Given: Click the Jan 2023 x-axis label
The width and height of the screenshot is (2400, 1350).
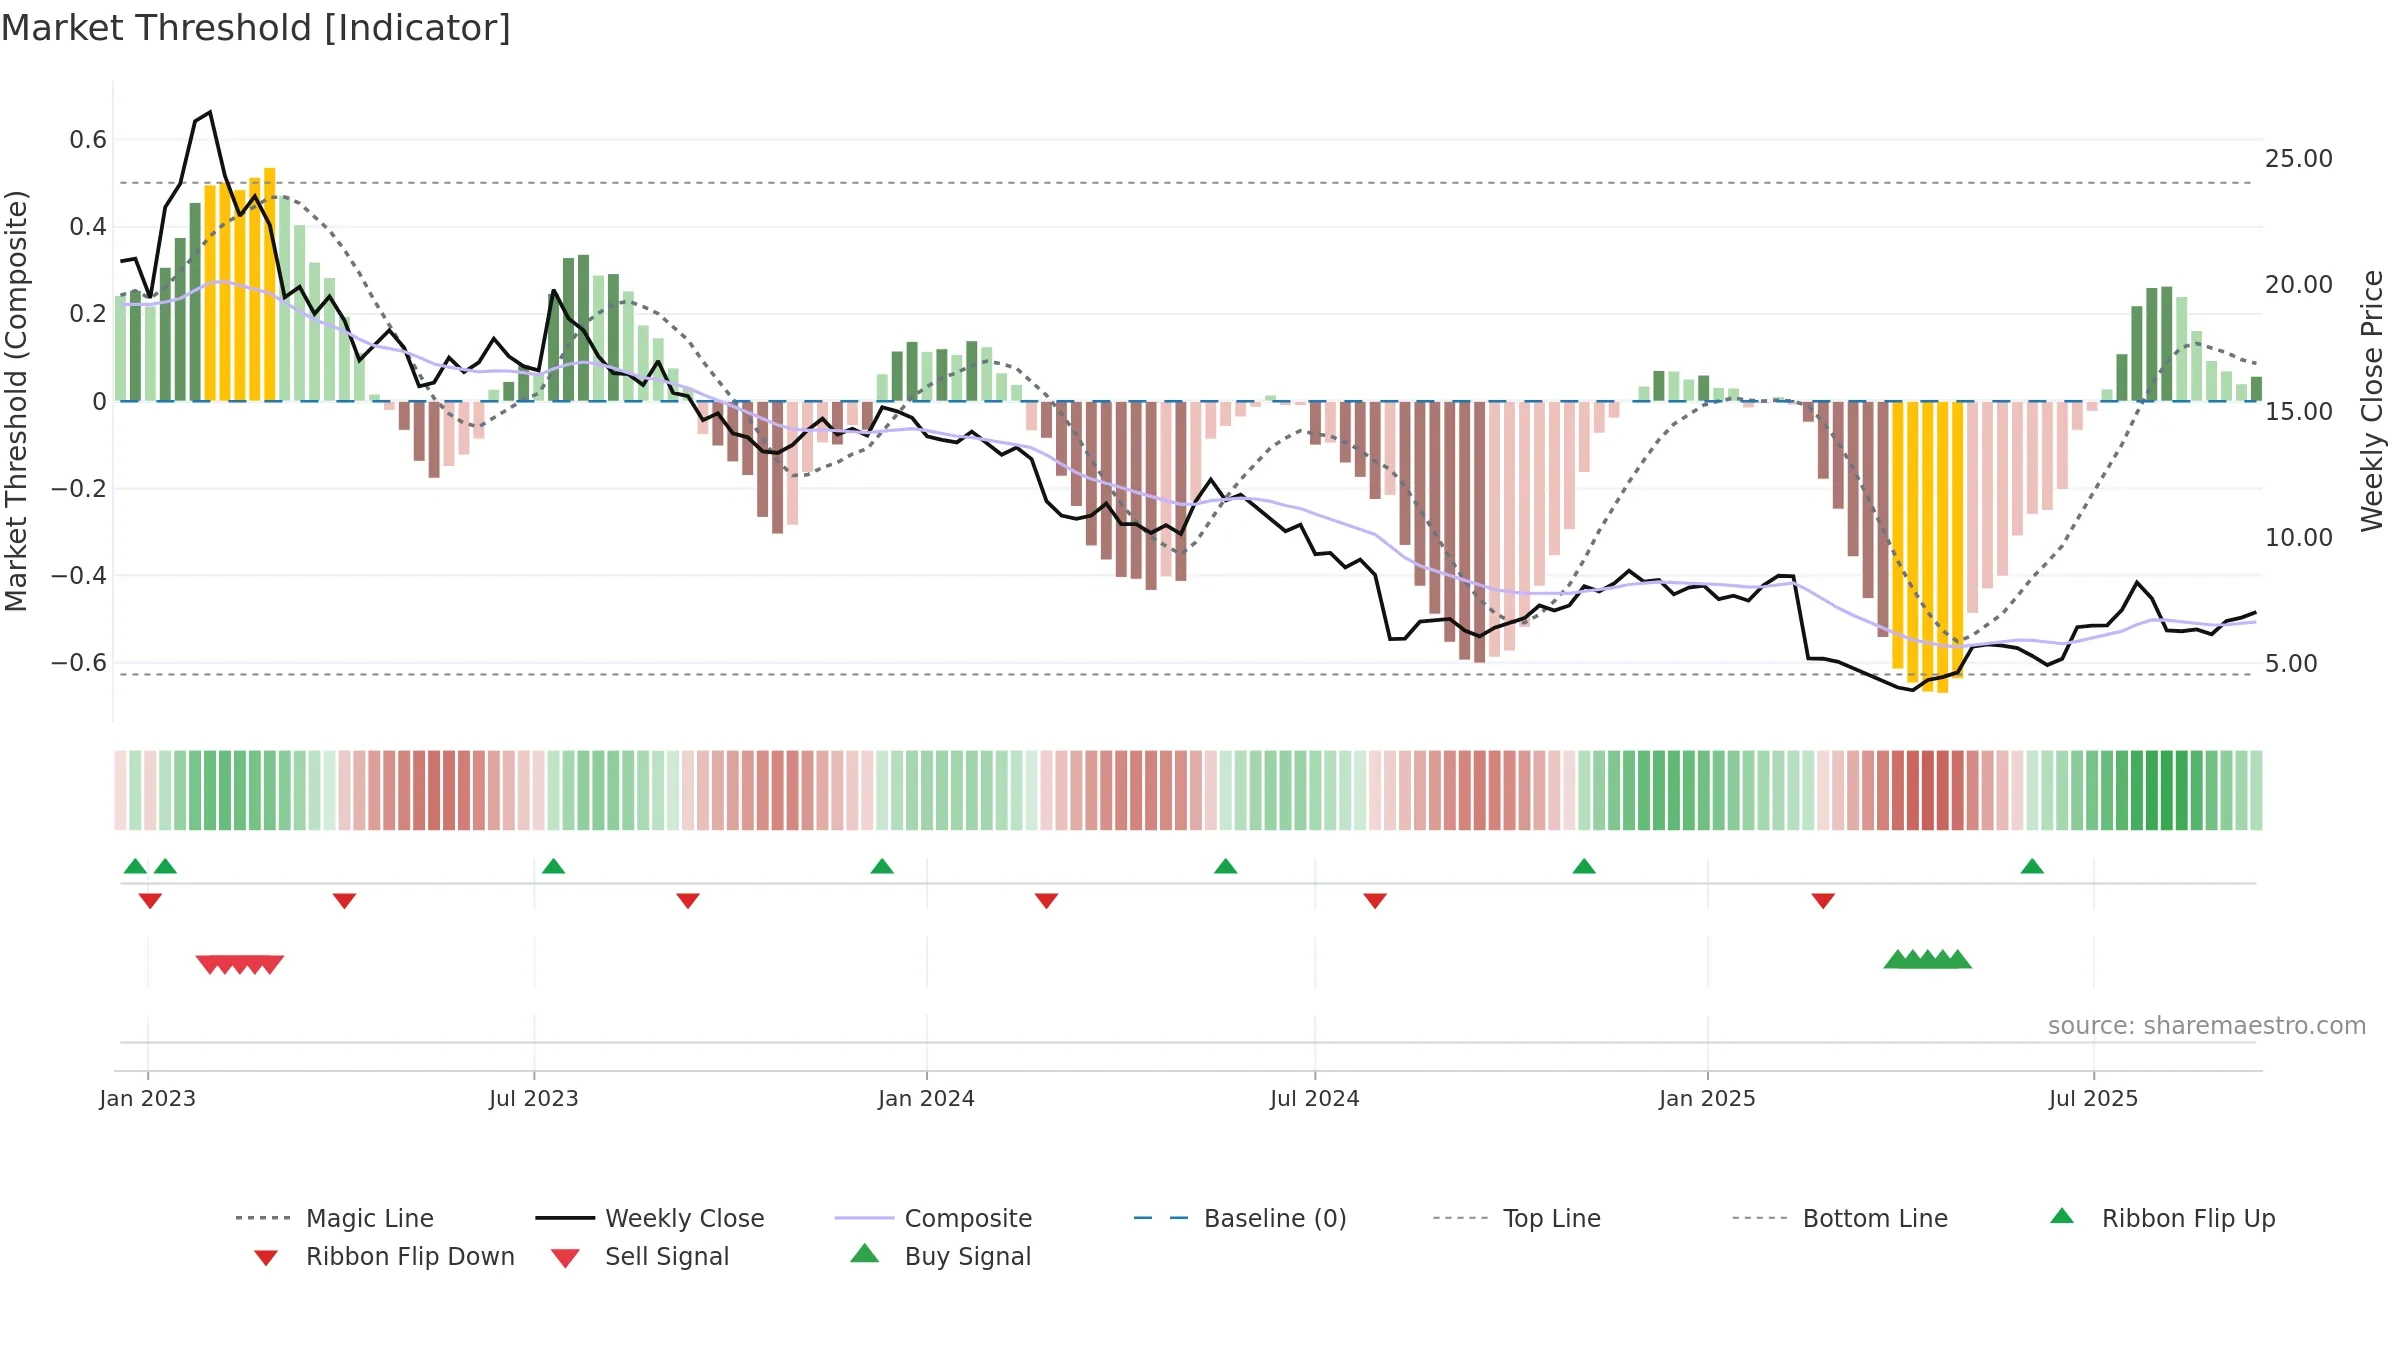Looking at the screenshot, I should (148, 1099).
